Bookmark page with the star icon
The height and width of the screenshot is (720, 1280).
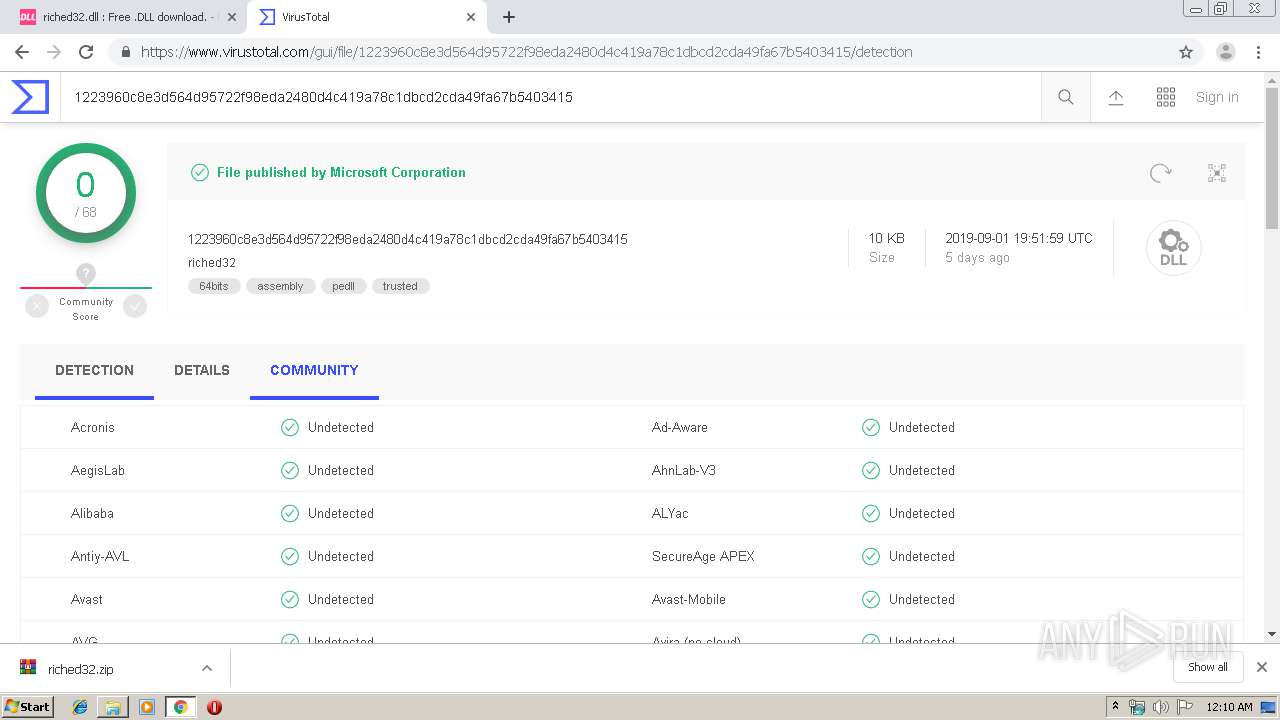(1186, 52)
